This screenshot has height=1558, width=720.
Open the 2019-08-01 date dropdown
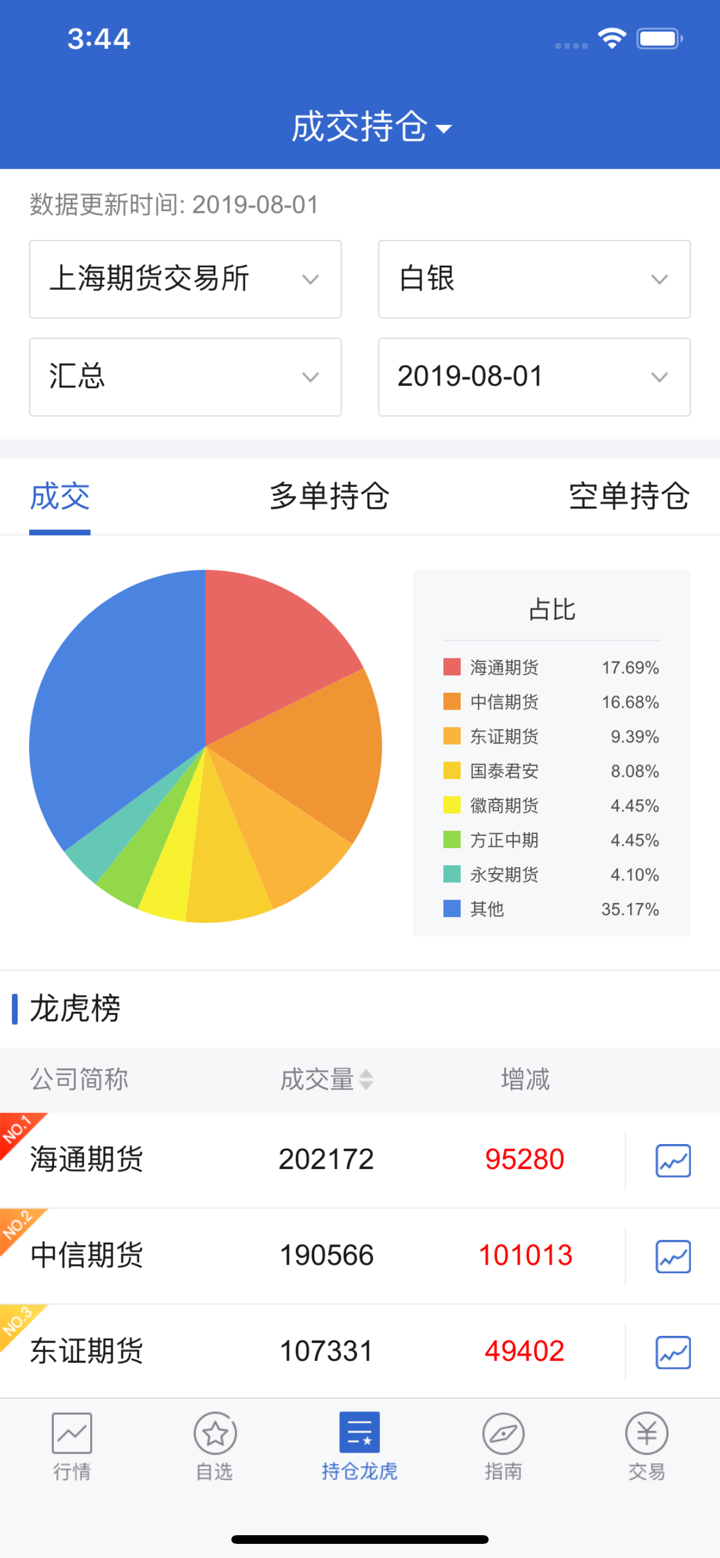coord(534,377)
